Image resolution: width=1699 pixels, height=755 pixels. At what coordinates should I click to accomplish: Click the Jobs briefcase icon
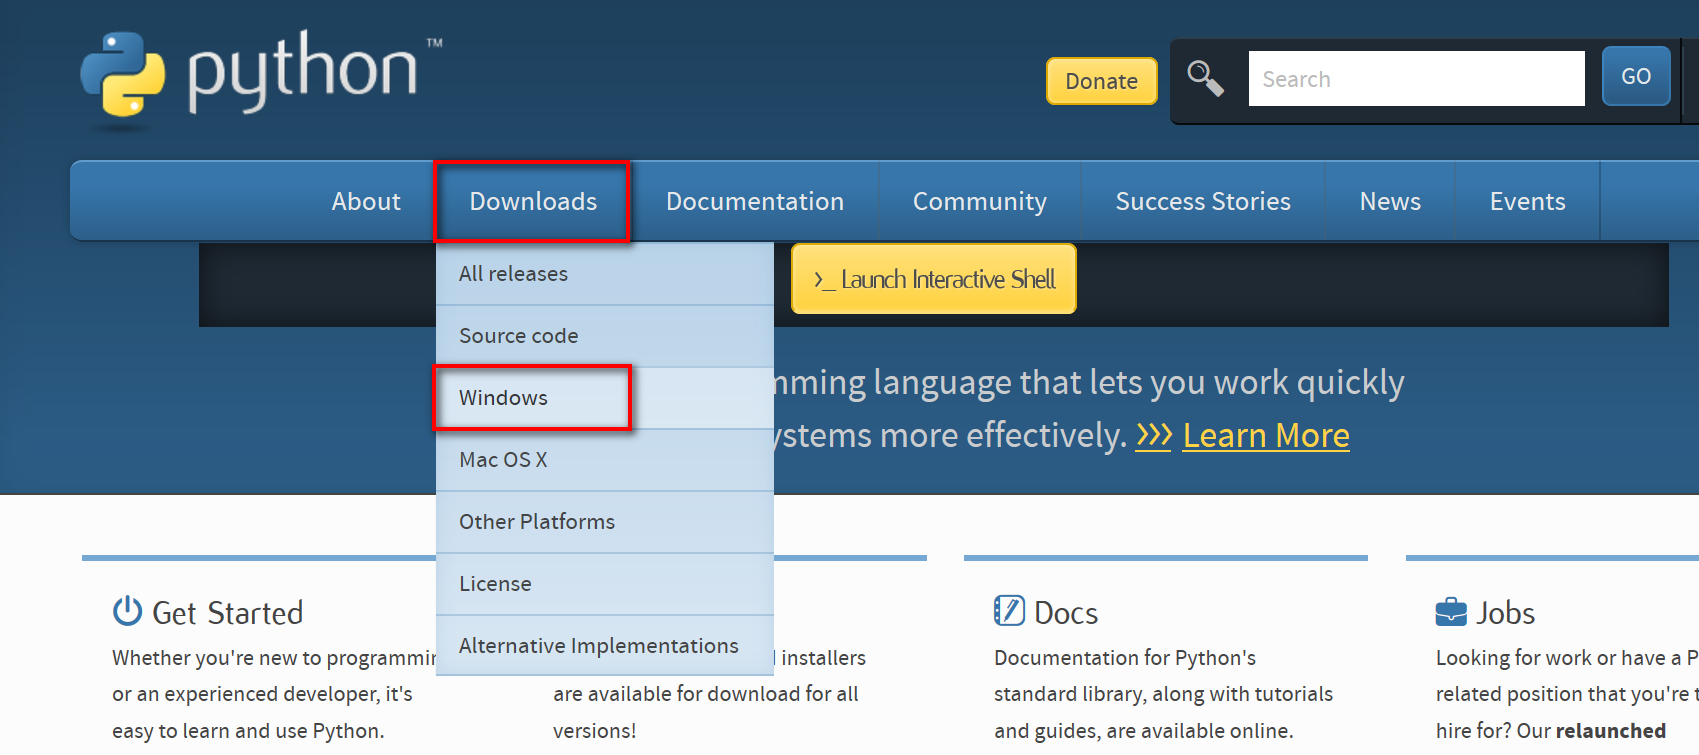tap(1451, 611)
